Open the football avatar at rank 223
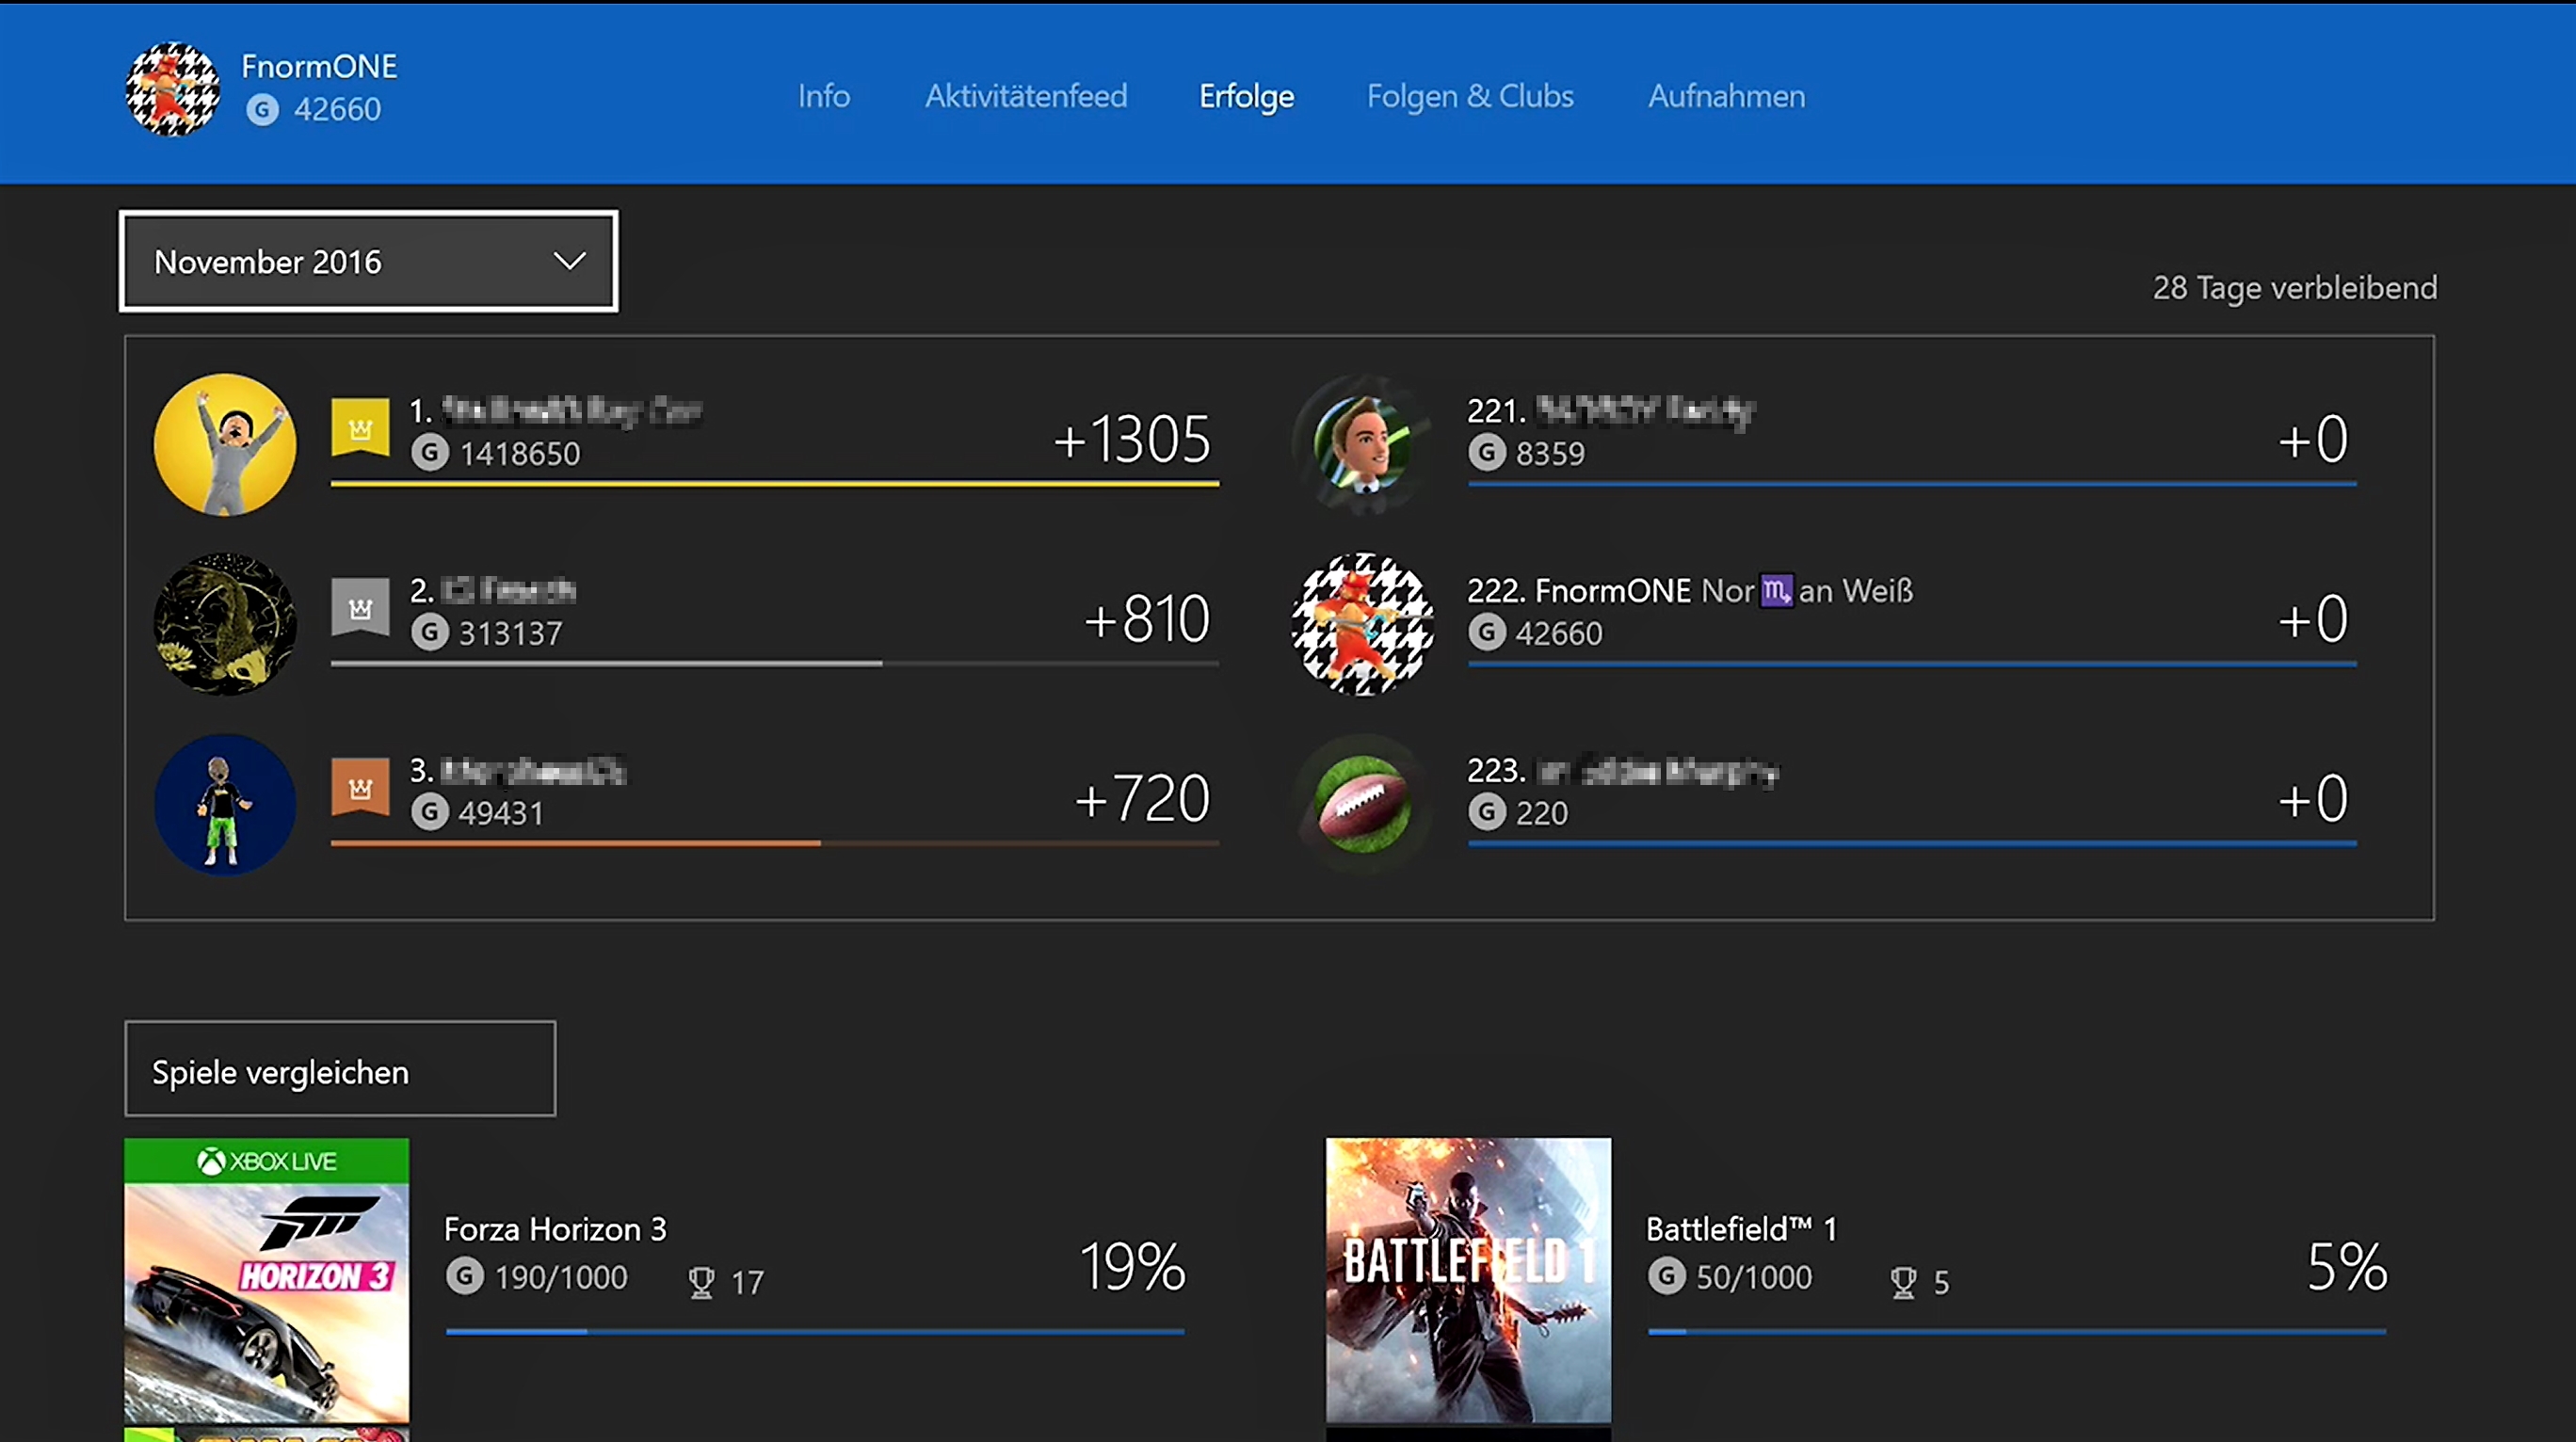 [x=1362, y=804]
